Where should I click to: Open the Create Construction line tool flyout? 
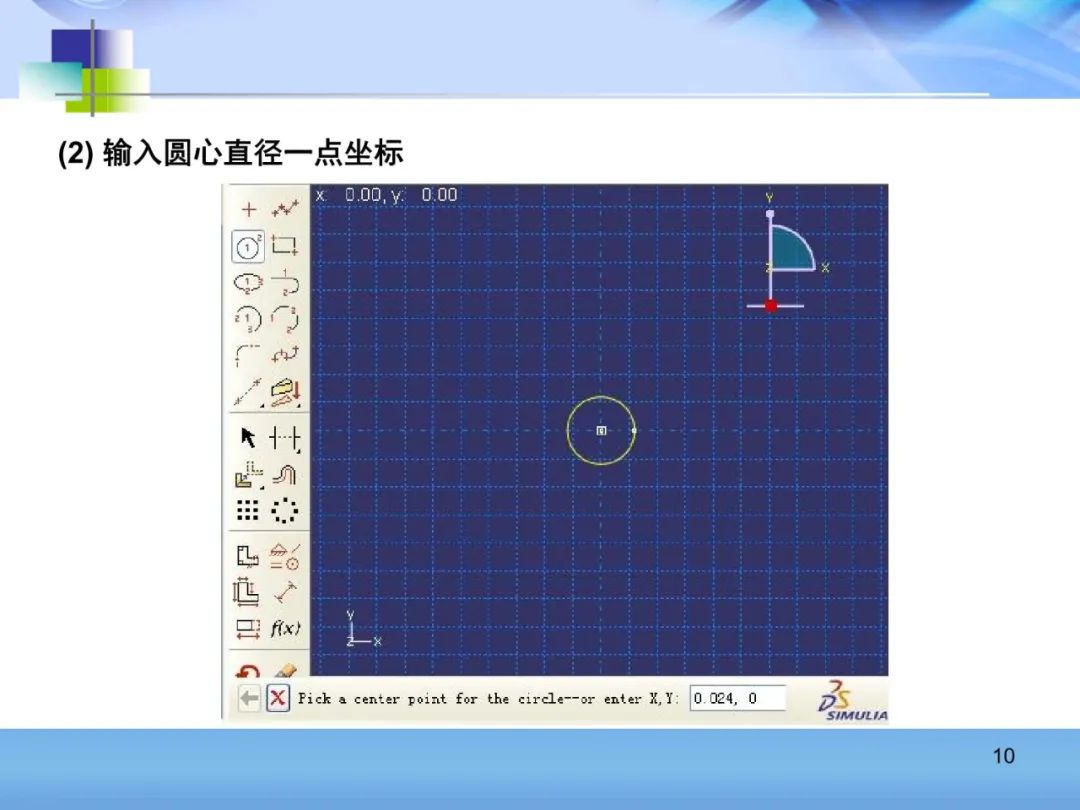point(249,392)
